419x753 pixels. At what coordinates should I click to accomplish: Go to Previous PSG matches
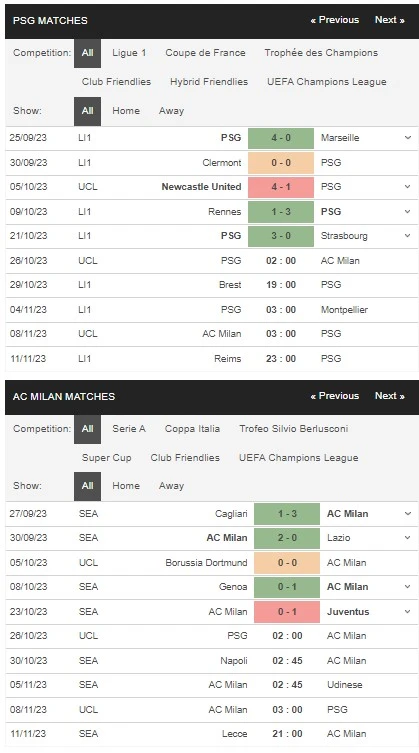pos(335,20)
